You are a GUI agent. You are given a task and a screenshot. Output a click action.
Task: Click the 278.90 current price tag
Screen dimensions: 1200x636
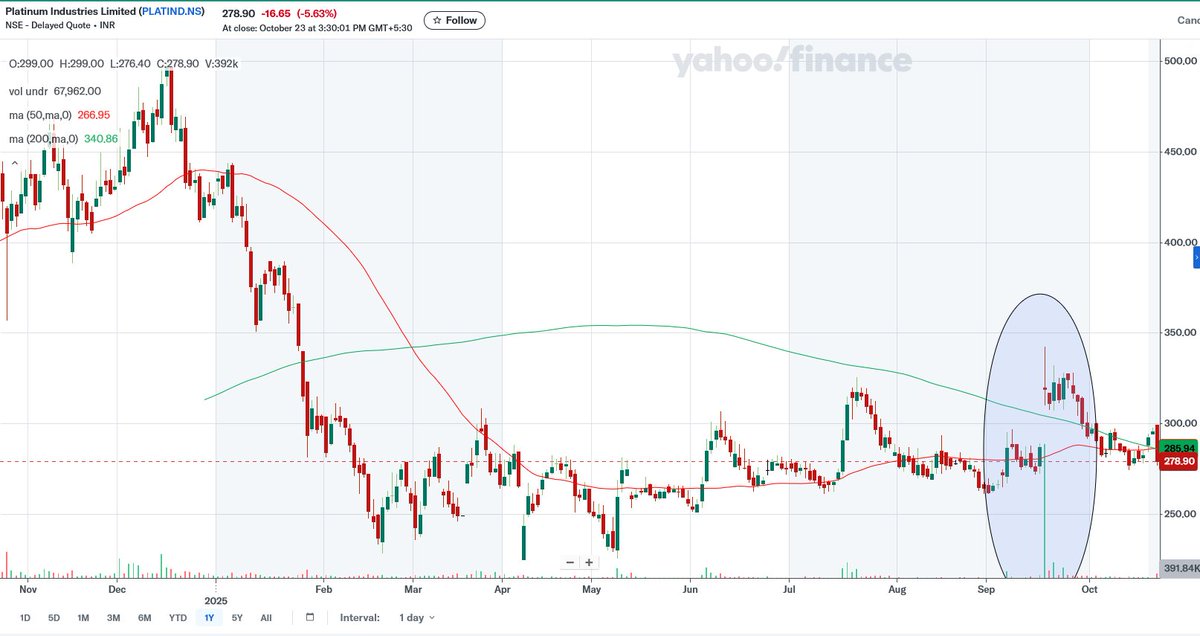(1177, 460)
